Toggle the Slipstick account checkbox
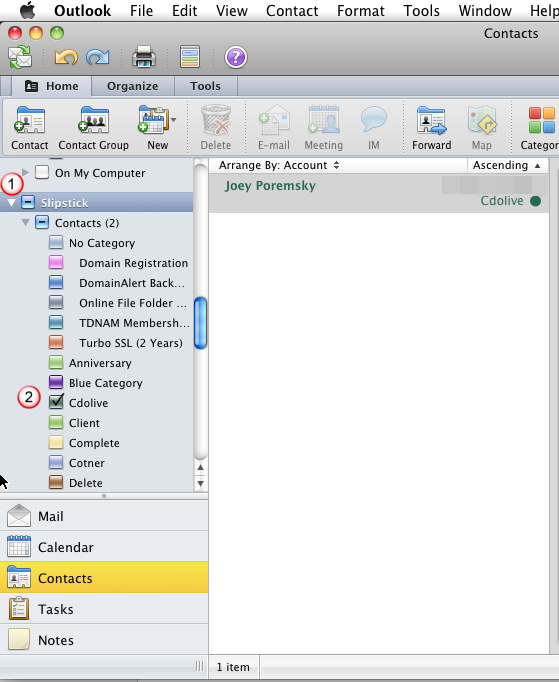This screenshot has height=682, width=559. [28, 202]
